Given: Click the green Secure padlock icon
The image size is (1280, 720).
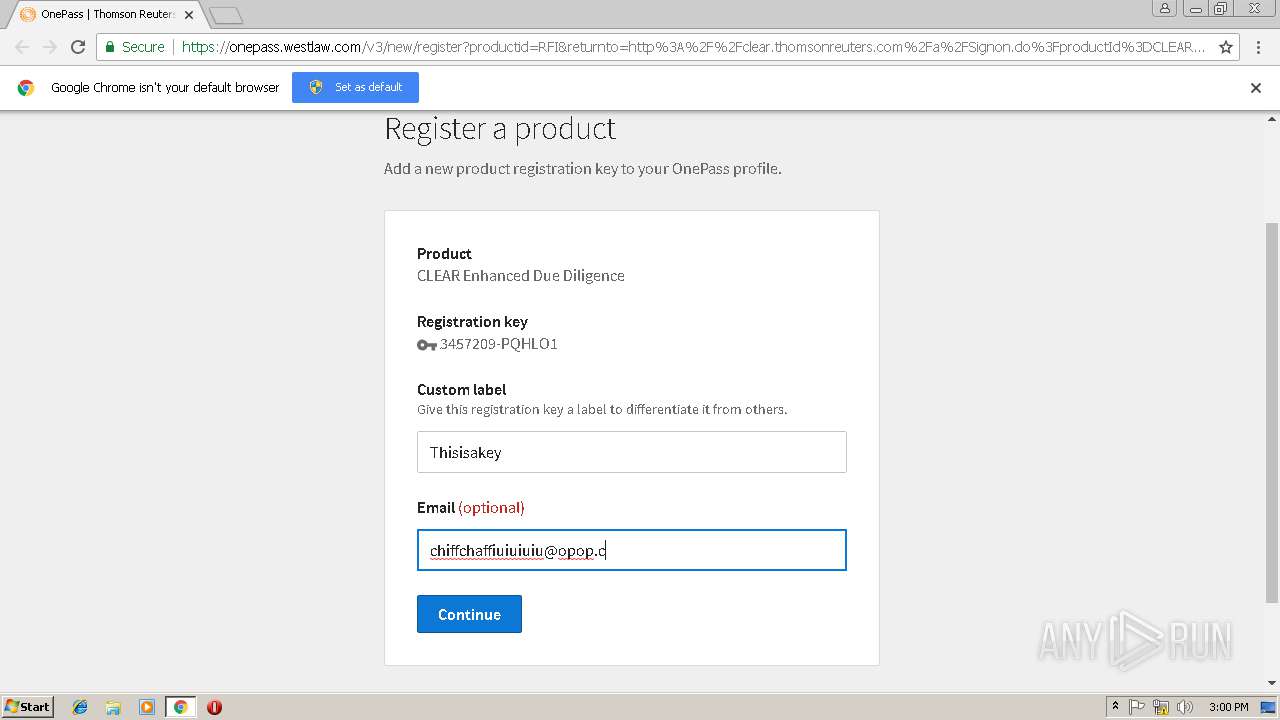Looking at the screenshot, I should [110, 47].
